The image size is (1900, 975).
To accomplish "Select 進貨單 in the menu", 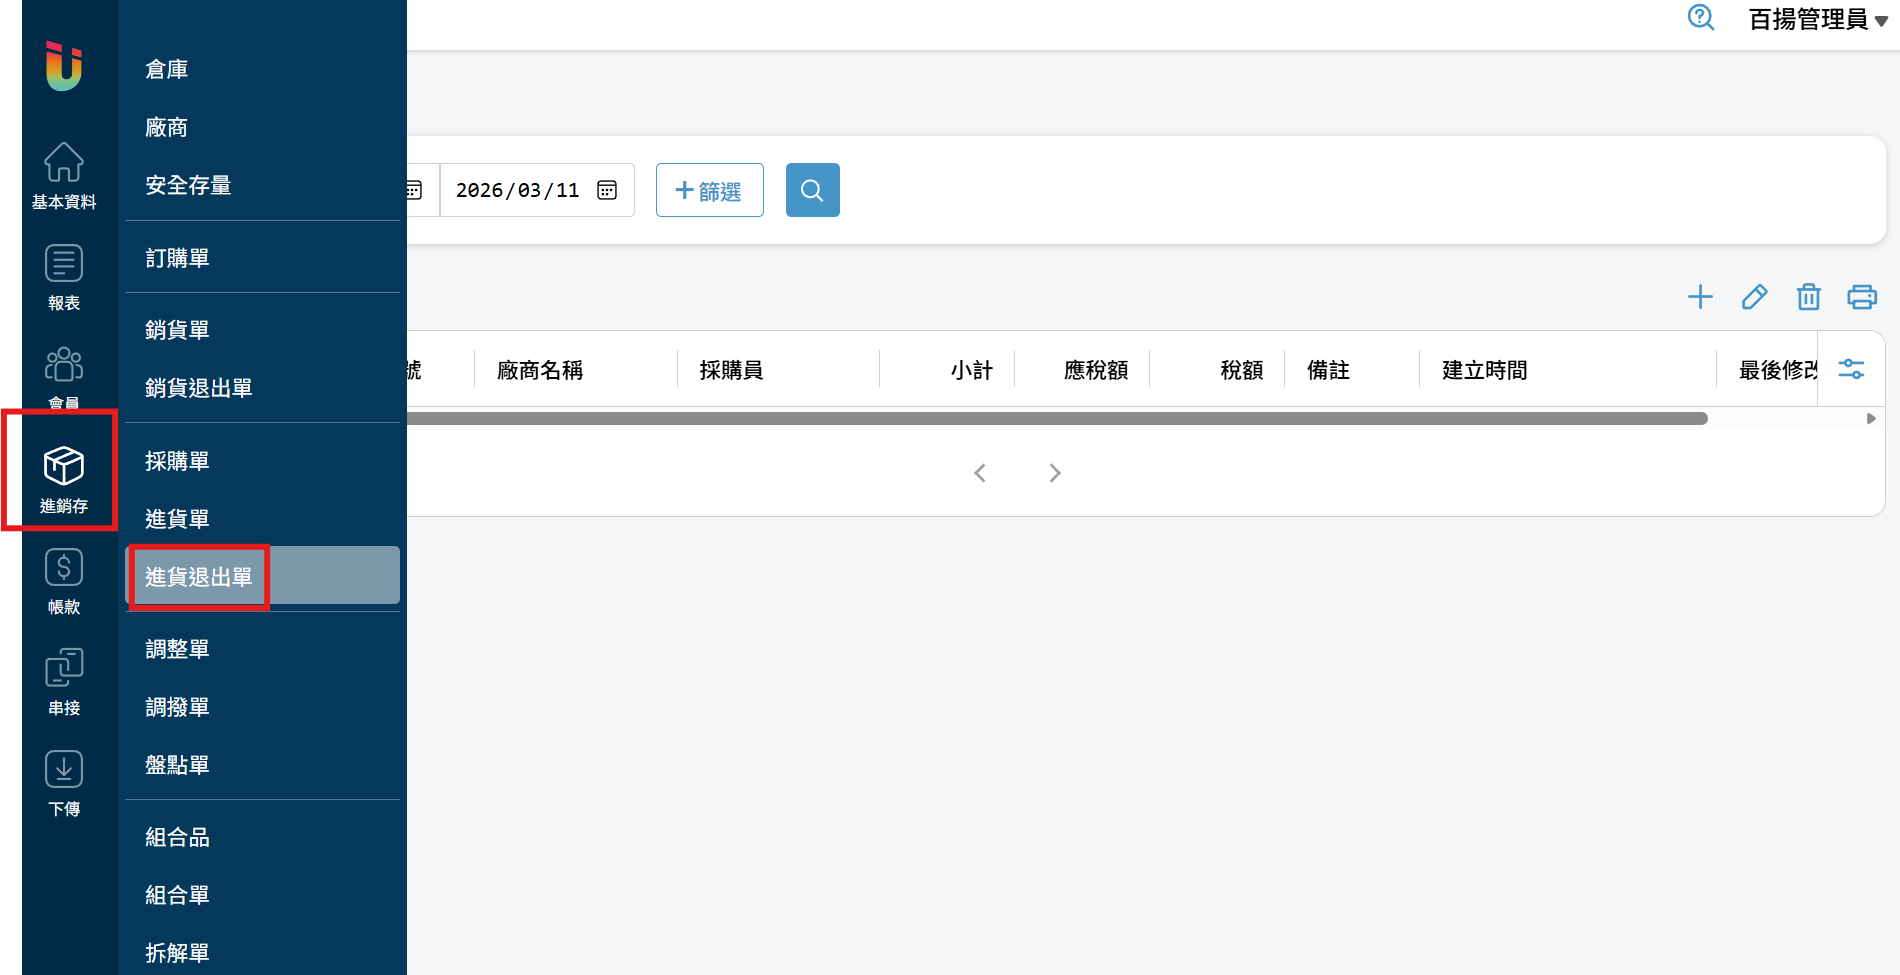I will tap(177, 519).
